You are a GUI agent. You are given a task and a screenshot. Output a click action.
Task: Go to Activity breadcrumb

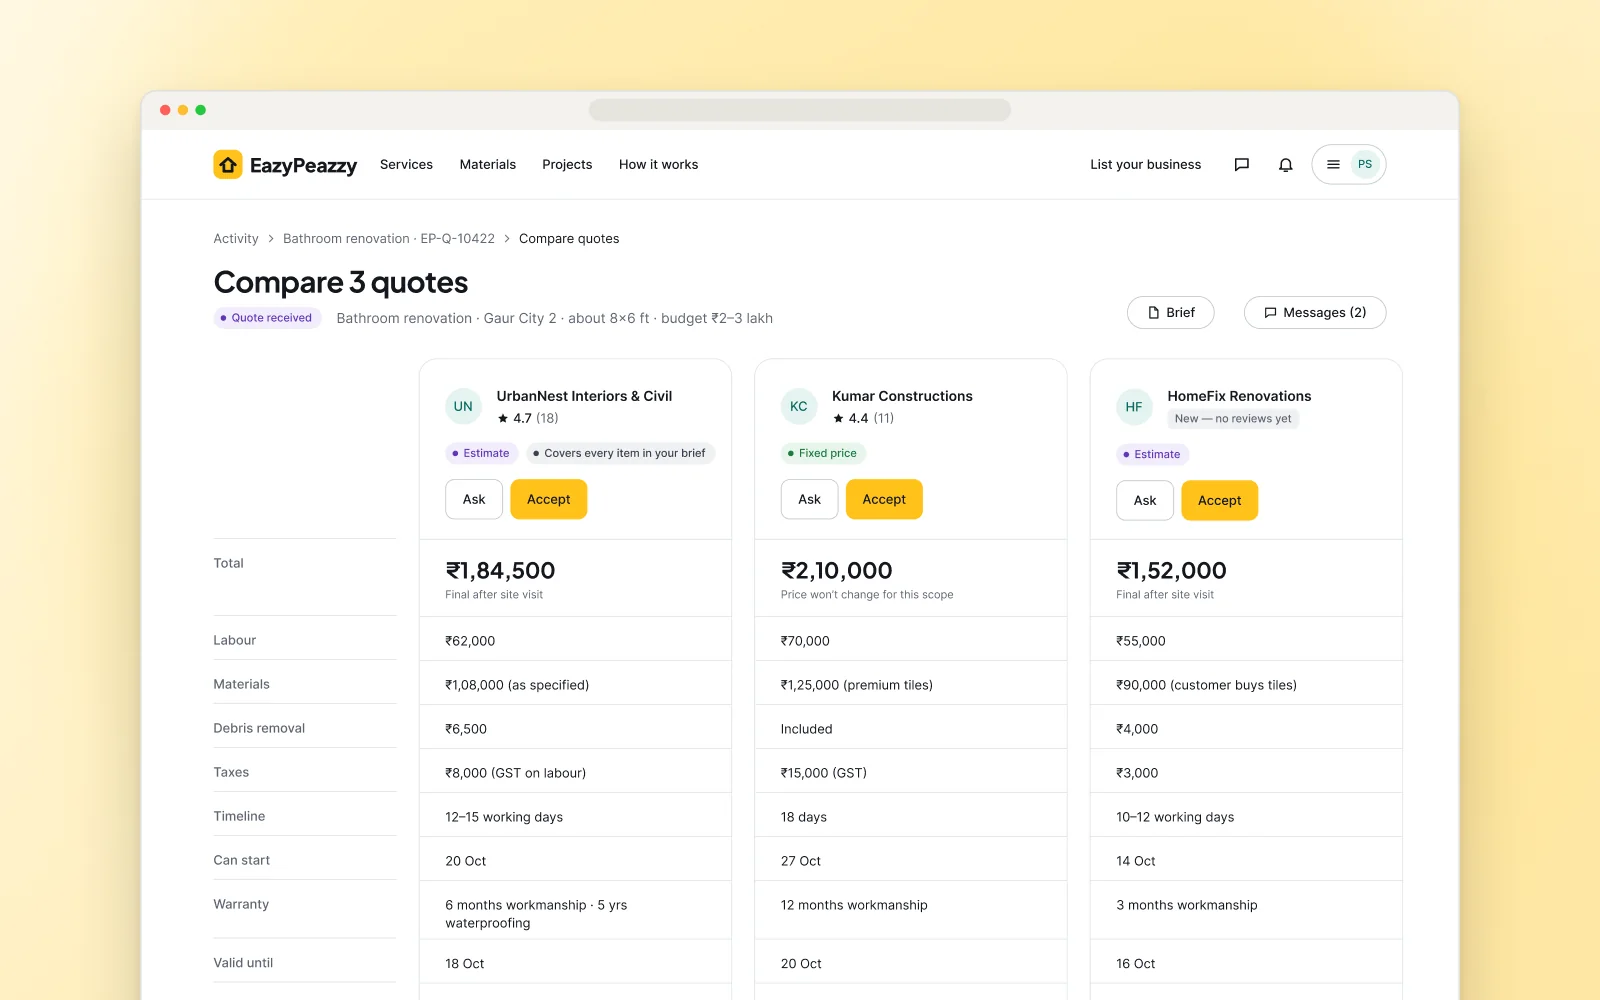coord(236,239)
